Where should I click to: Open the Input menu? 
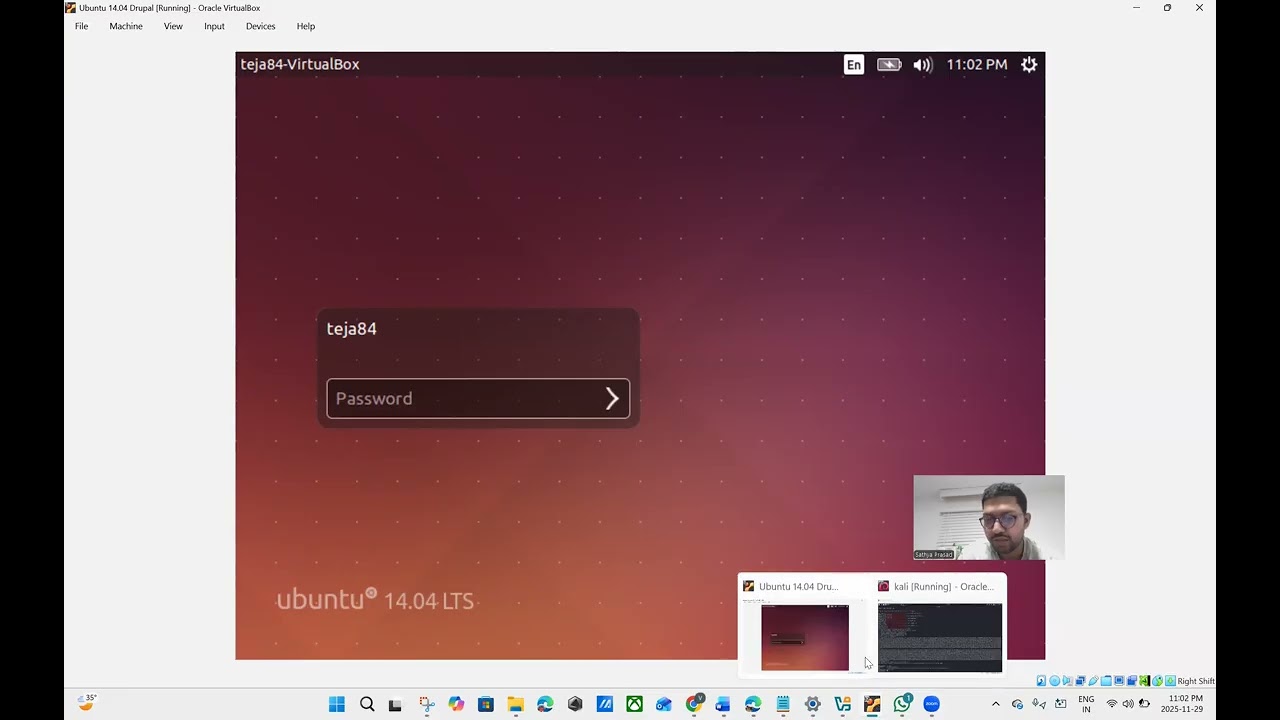point(214,26)
